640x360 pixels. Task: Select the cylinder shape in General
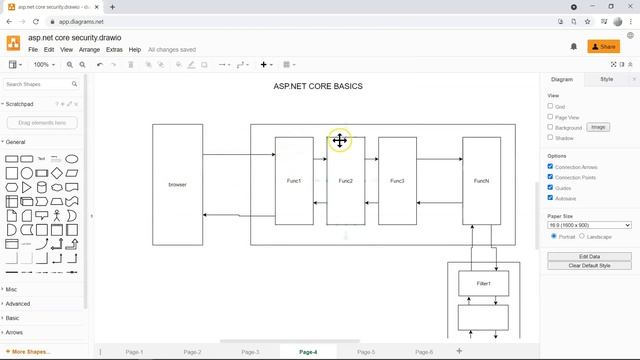[42, 187]
